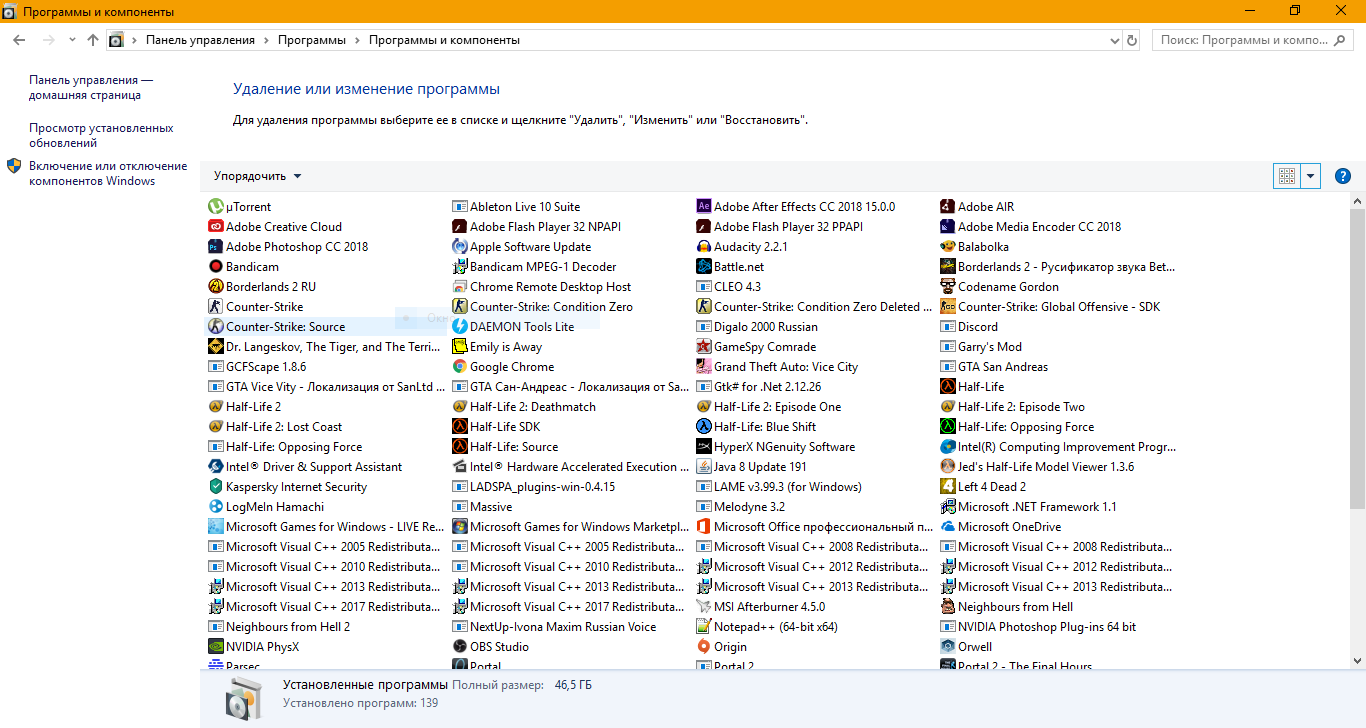Select HyperX NGenuity Software entry
This screenshot has height=728, width=1366.
click(776, 447)
